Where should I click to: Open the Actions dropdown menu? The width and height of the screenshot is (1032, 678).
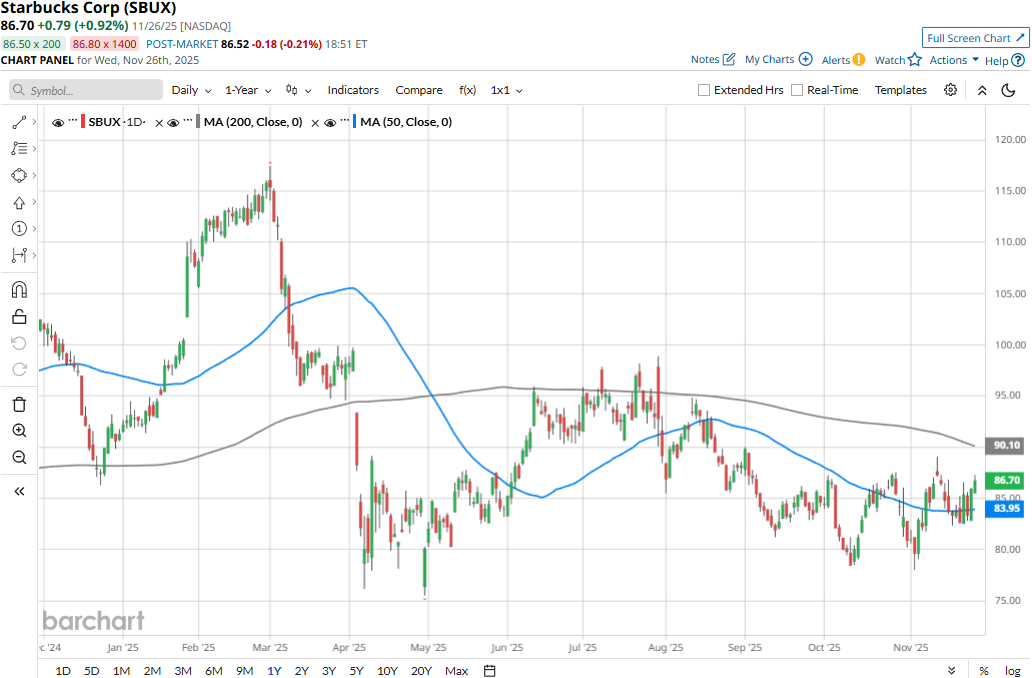pyautogui.click(x=953, y=60)
